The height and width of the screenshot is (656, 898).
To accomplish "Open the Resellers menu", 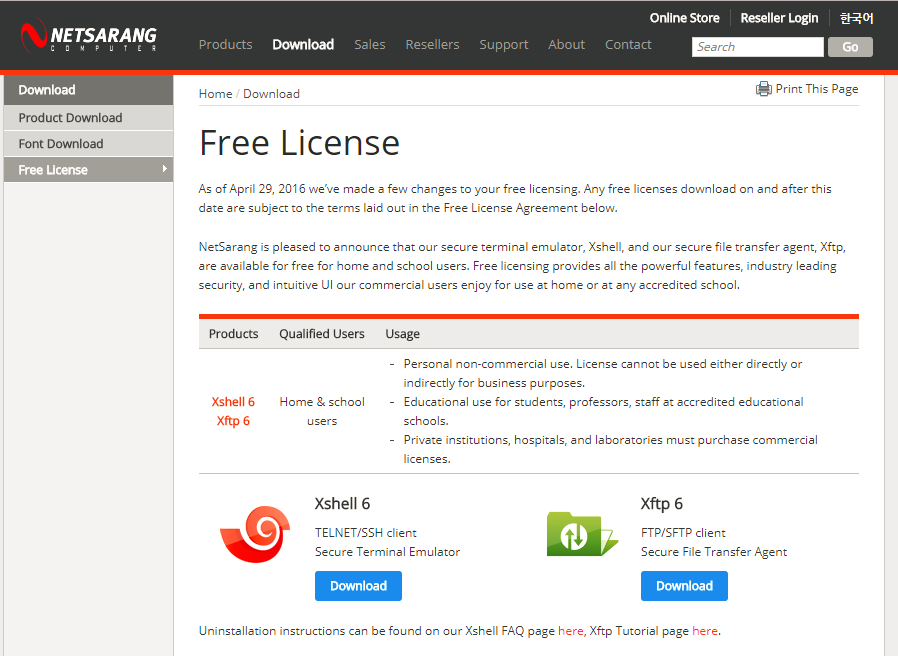I will click(x=432, y=45).
